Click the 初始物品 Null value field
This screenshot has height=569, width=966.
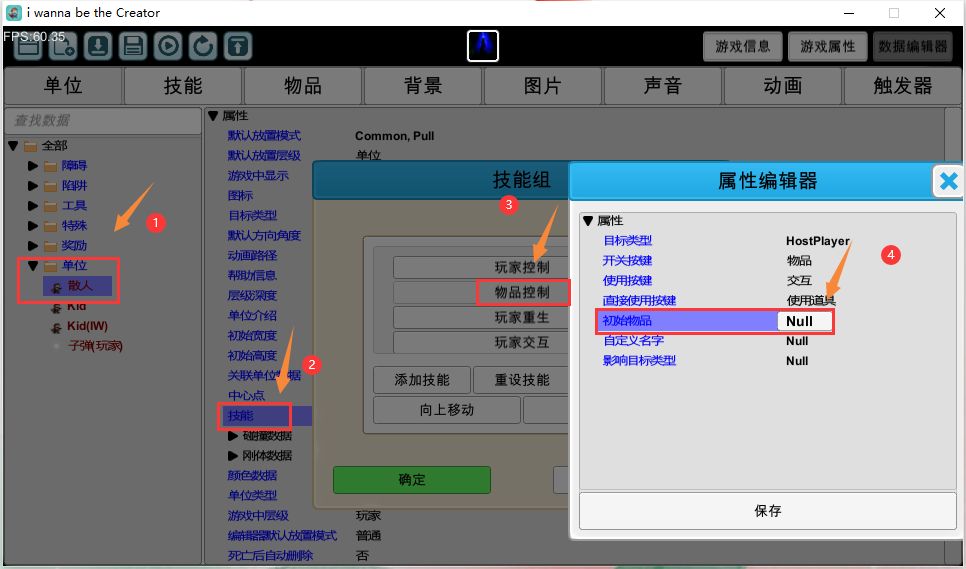click(x=804, y=321)
